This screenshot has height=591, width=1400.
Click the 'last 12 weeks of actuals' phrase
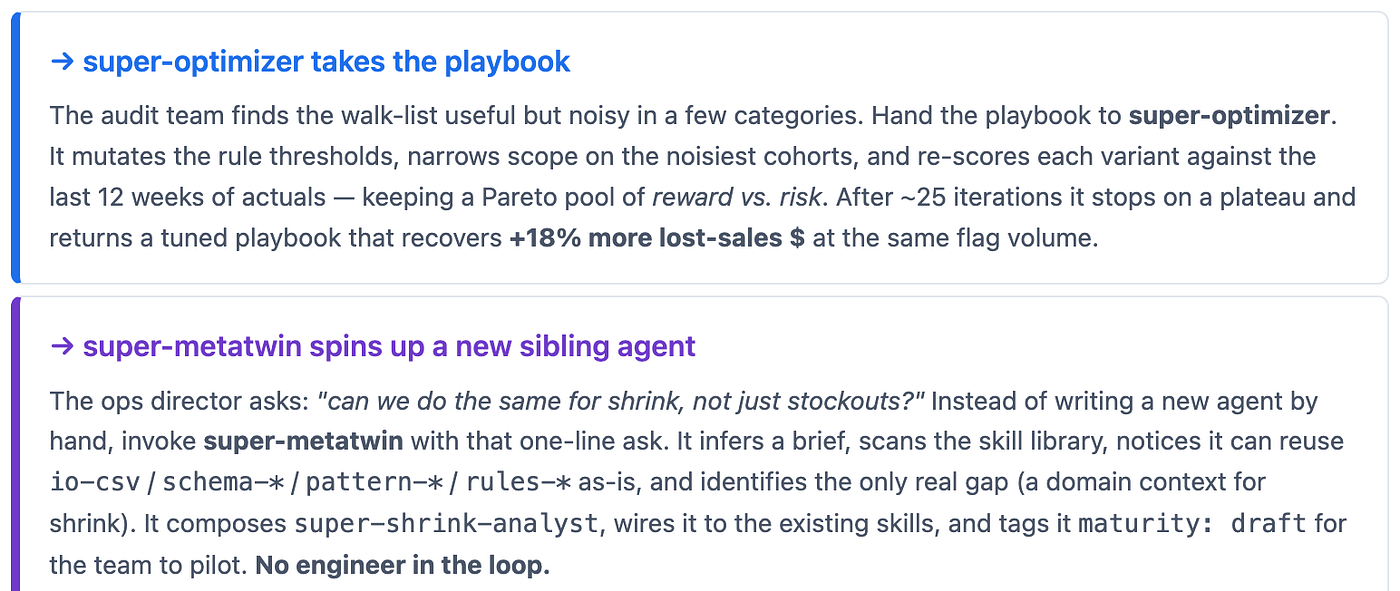188,198
